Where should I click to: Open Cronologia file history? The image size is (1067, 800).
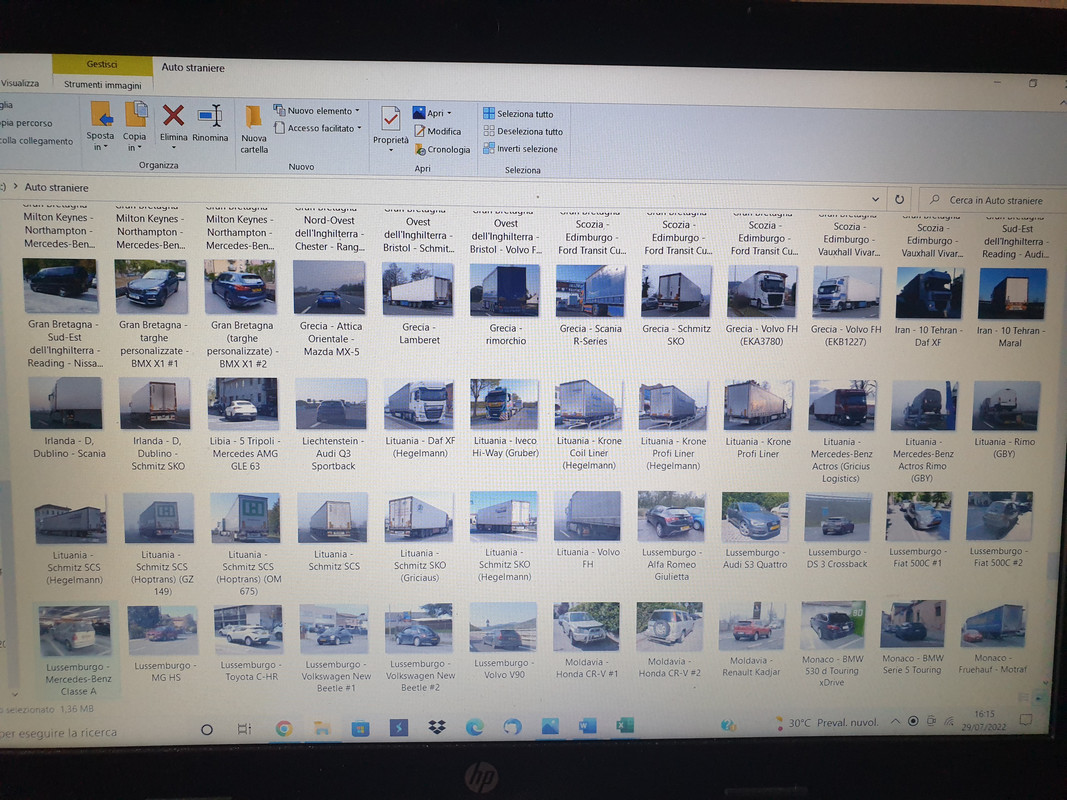(442, 150)
